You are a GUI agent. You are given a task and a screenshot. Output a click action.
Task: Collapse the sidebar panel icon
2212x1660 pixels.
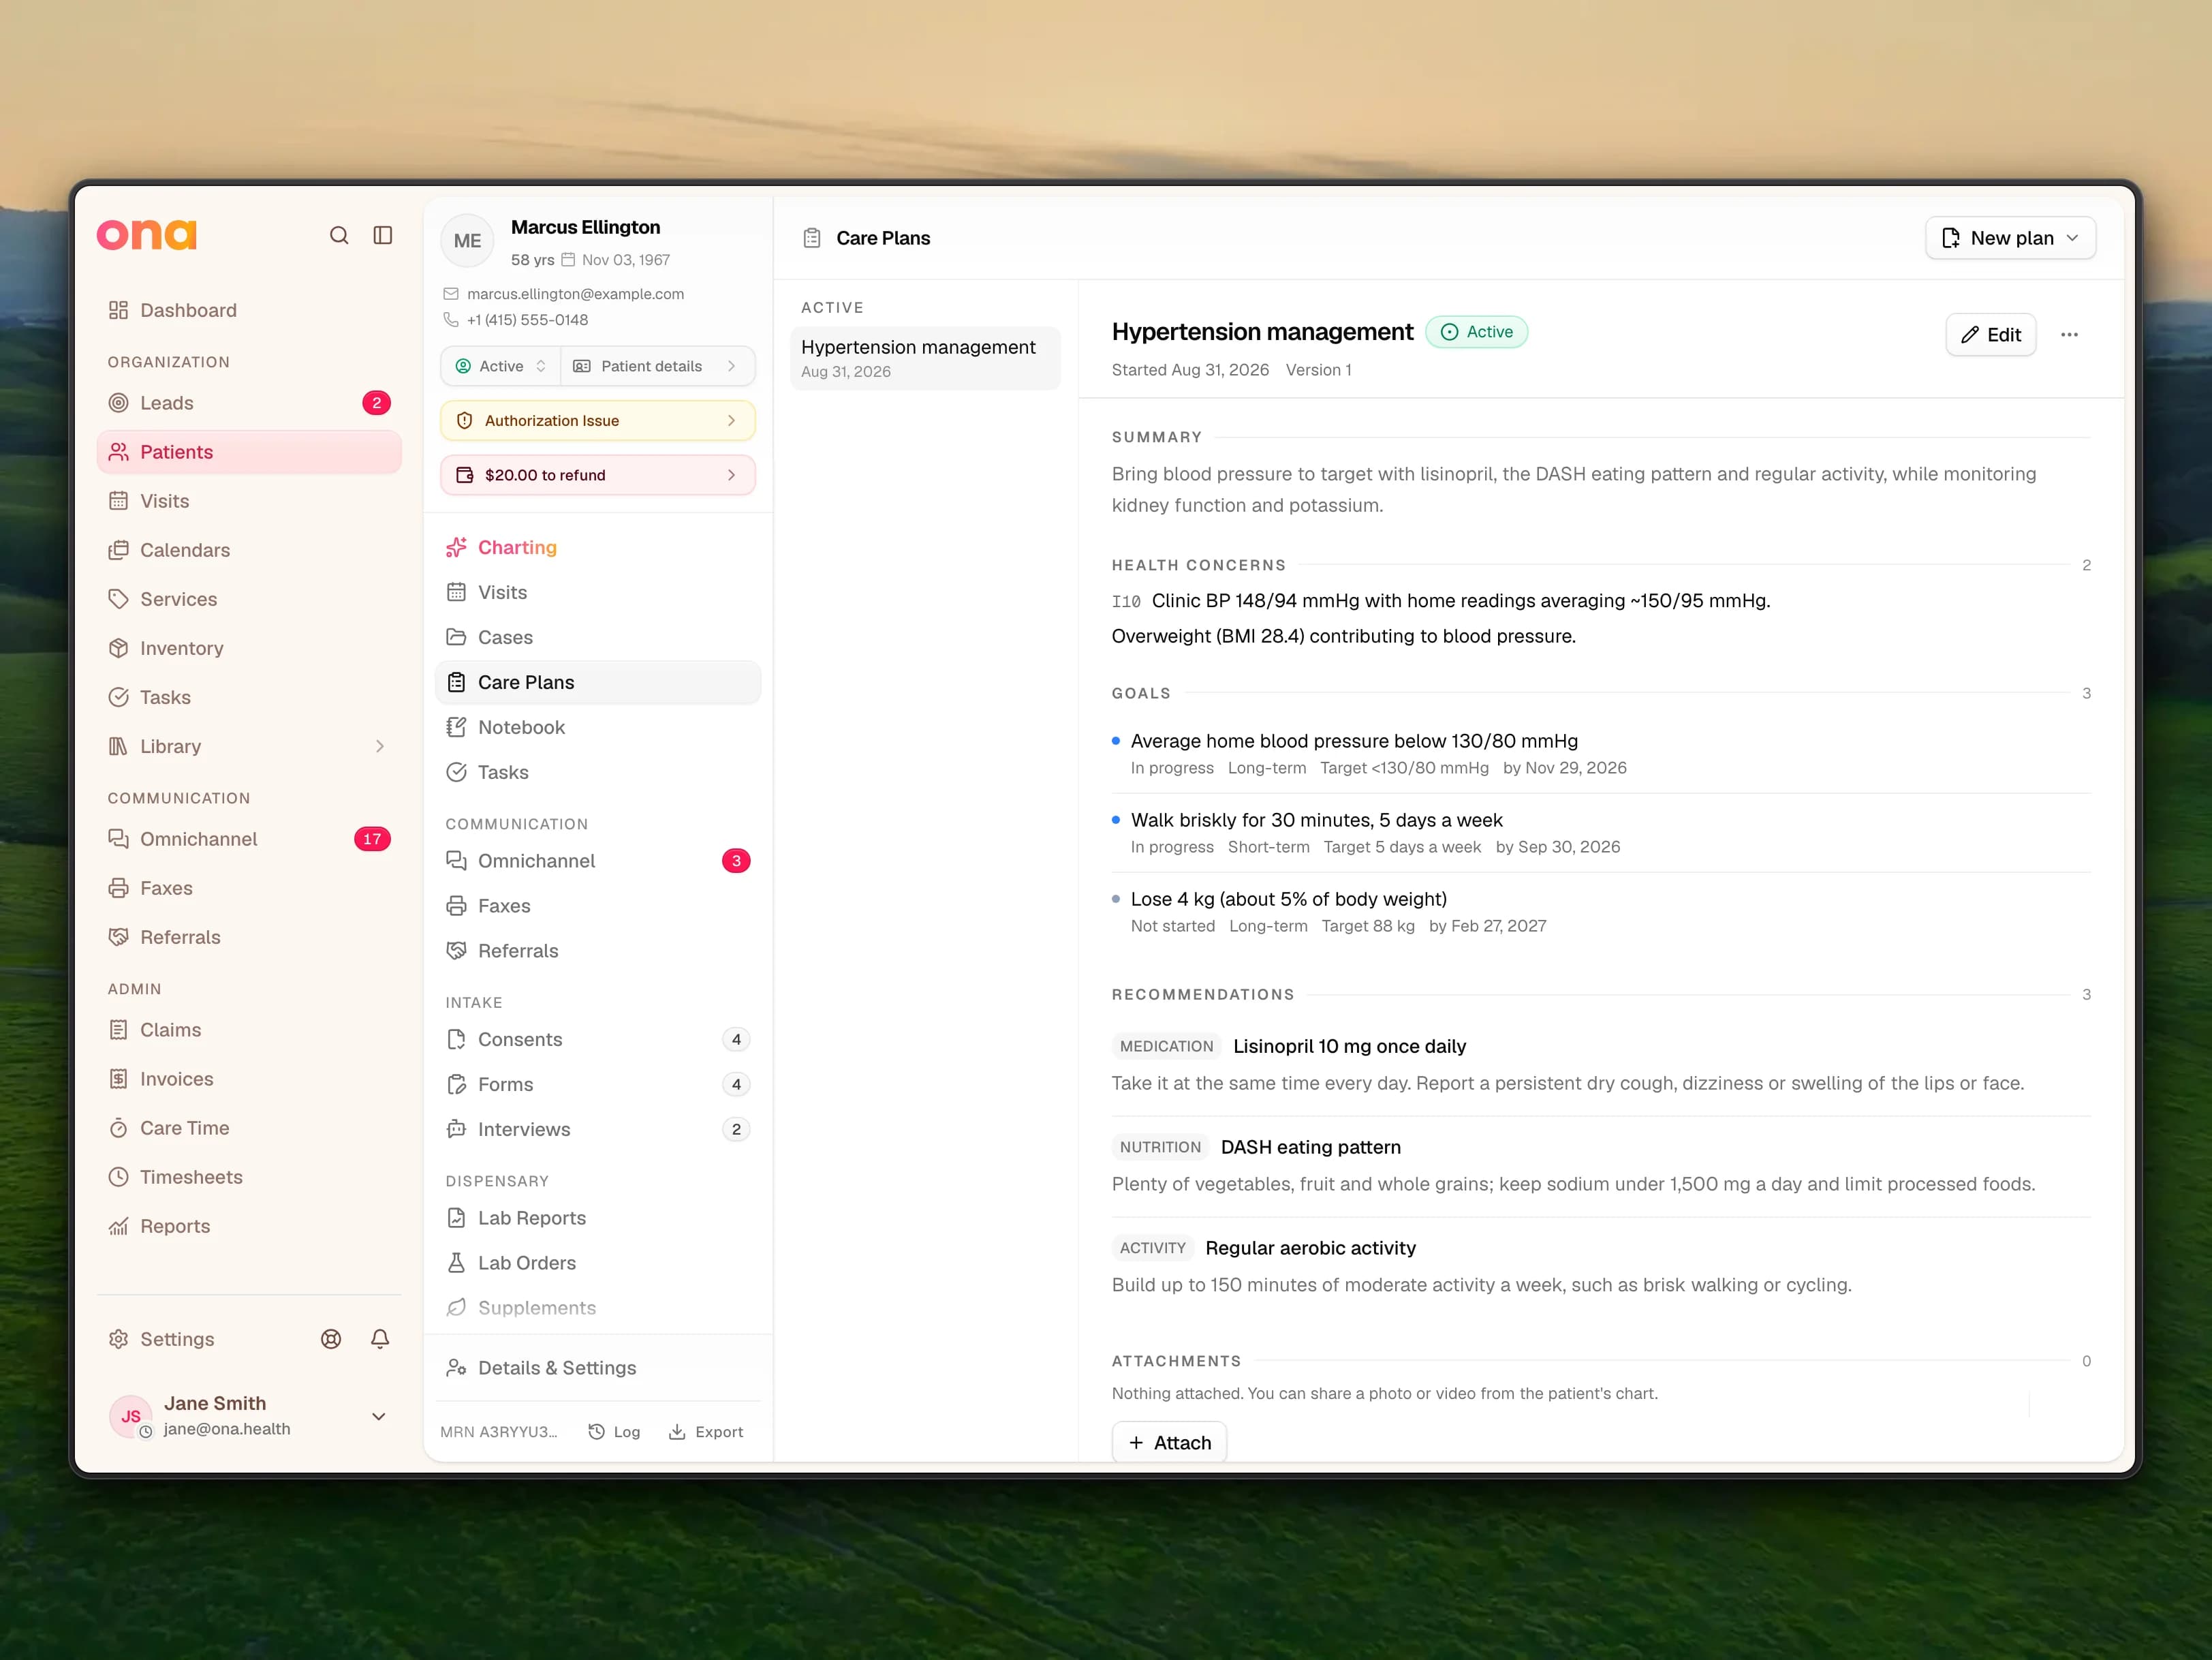click(x=383, y=235)
